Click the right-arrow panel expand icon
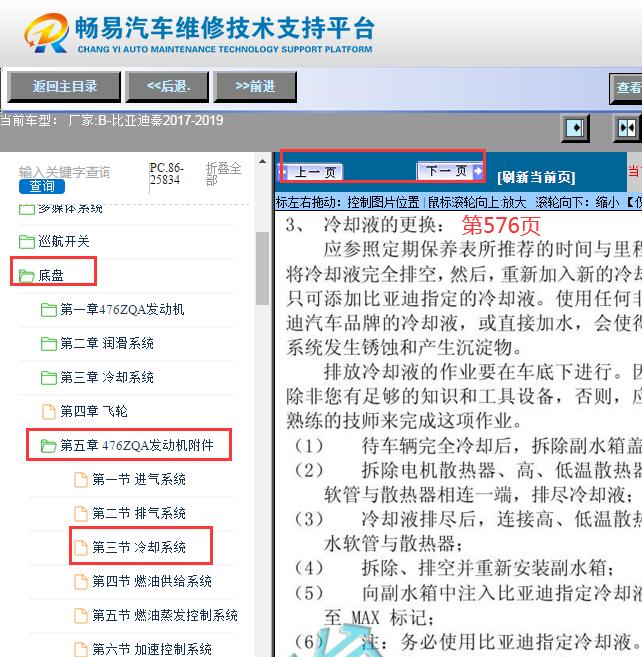 click(575, 127)
